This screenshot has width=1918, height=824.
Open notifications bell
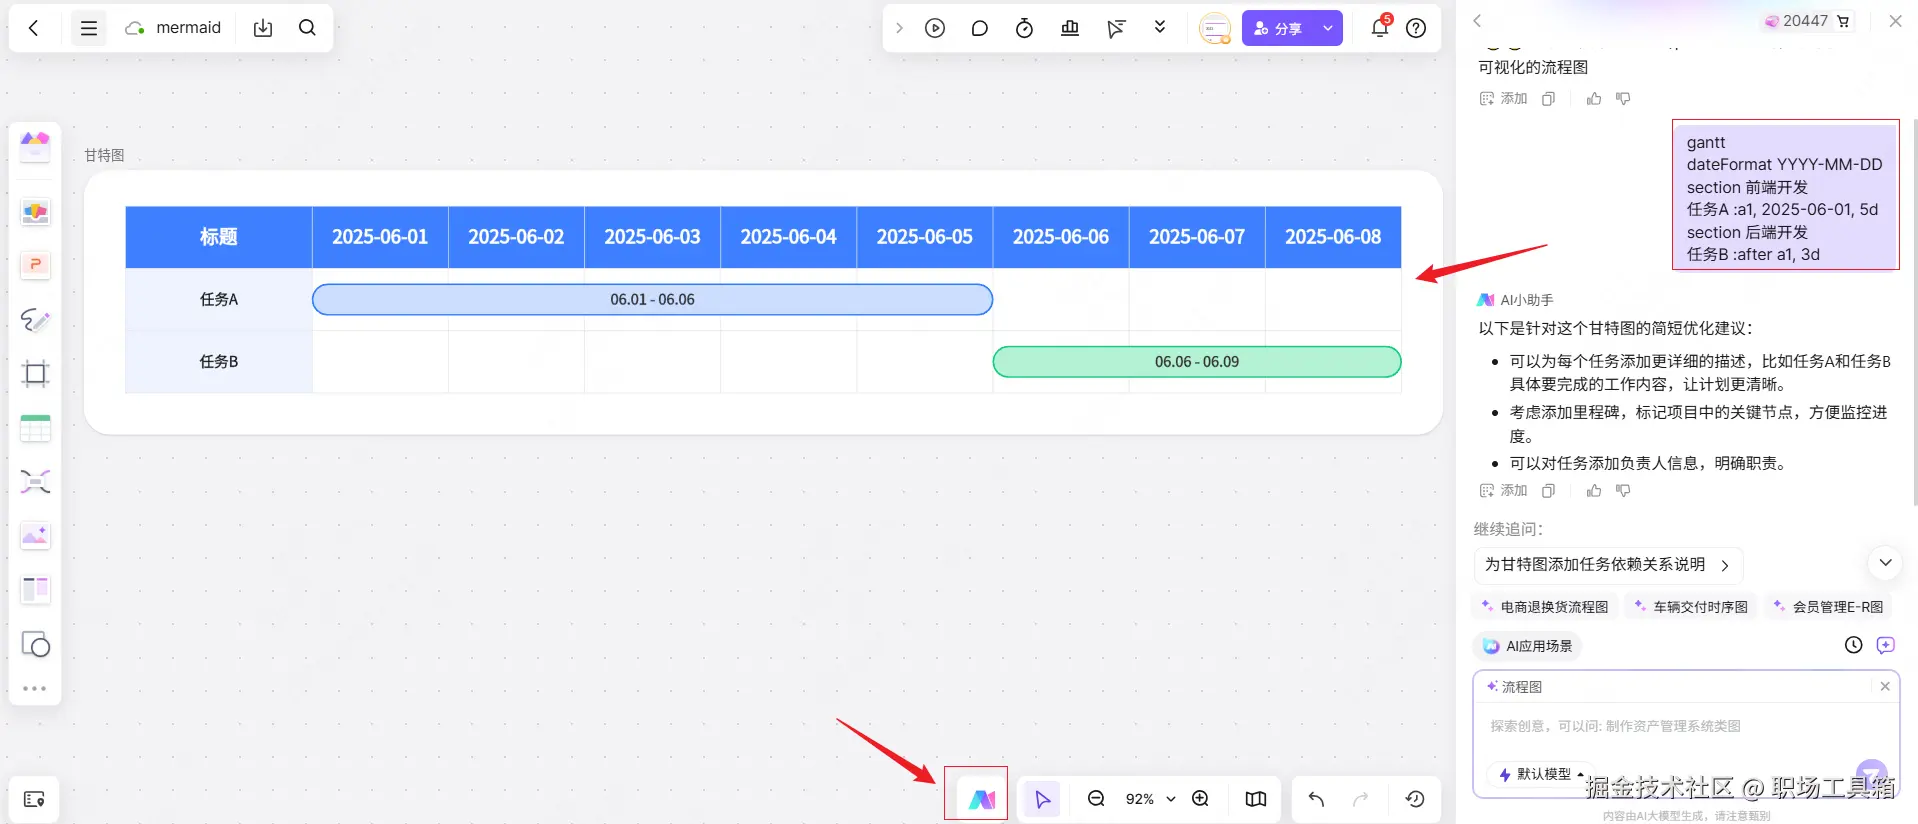coord(1380,27)
